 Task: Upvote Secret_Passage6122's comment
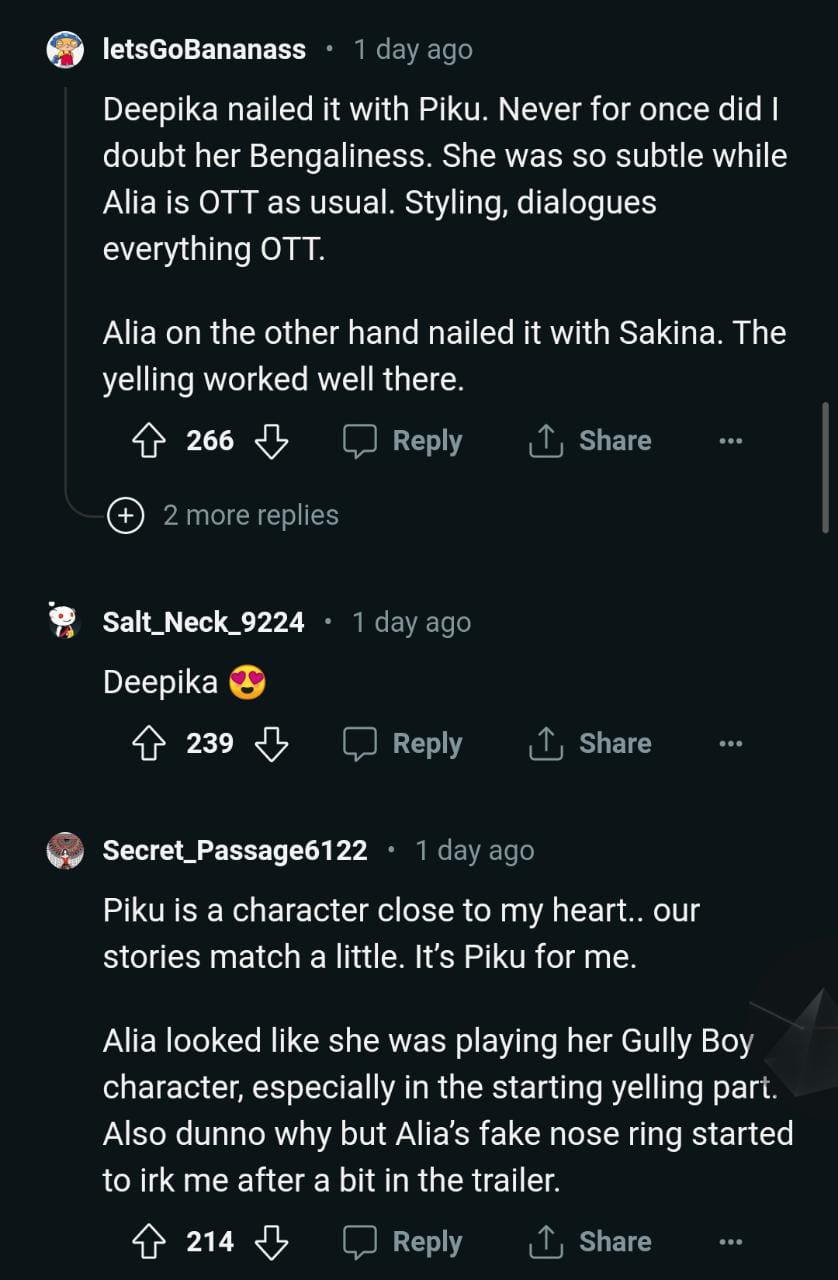coord(148,1242)
